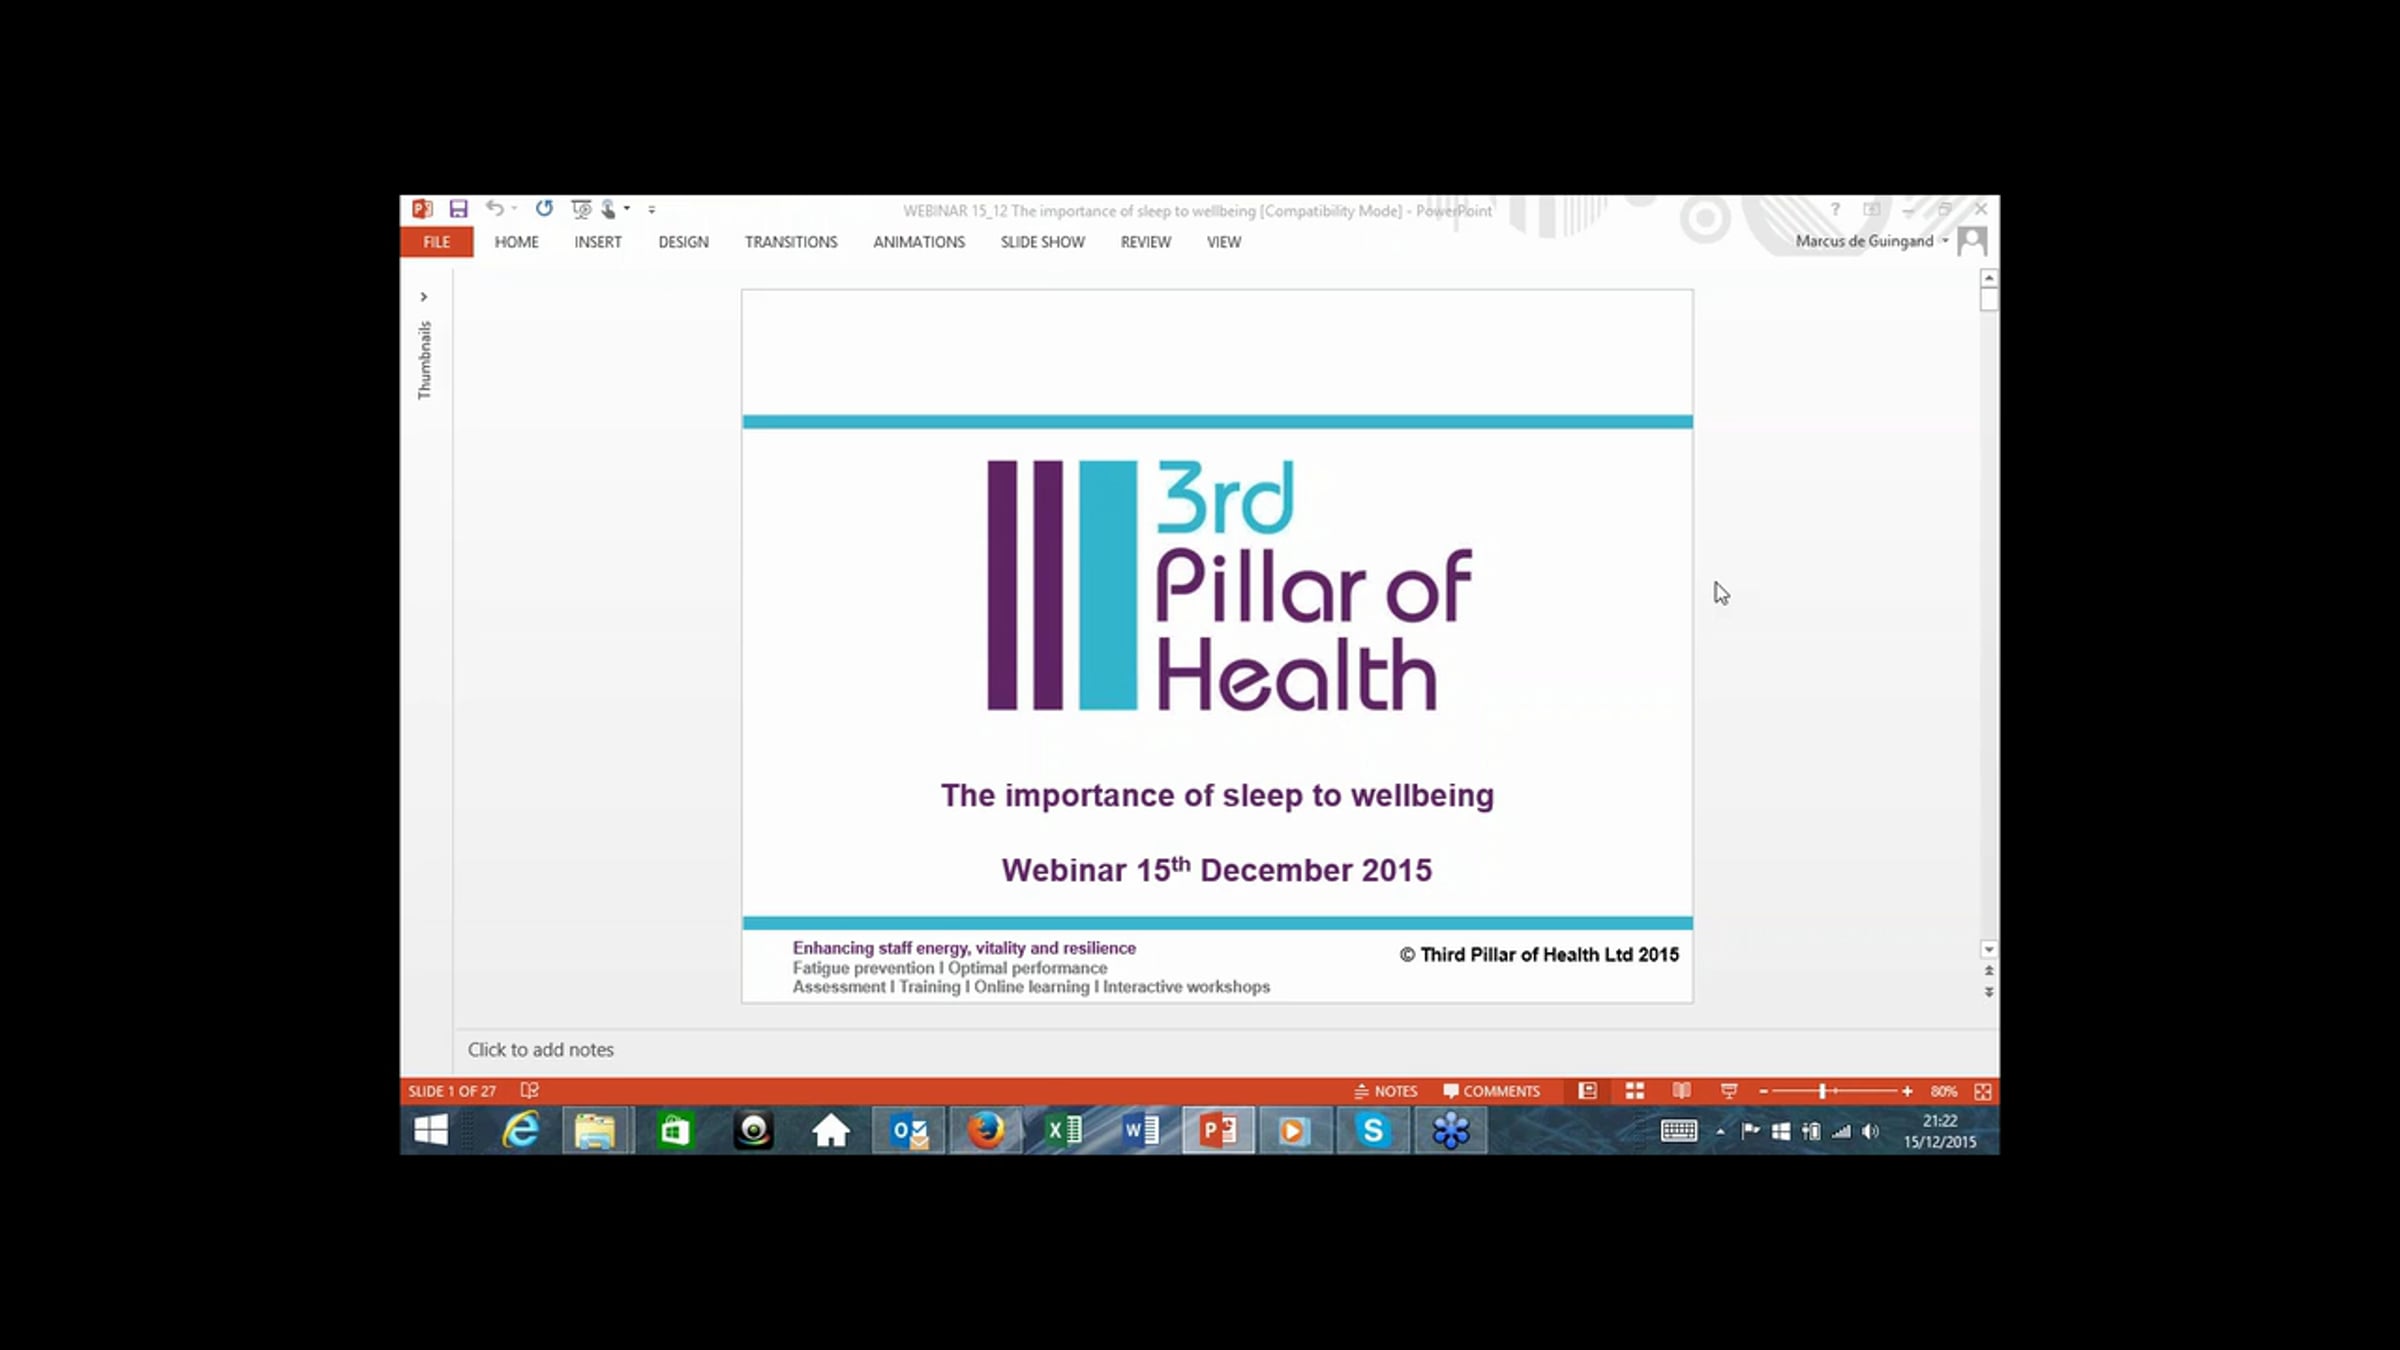Start slide show from beginning via Quick Access icon

click(581, 208)
